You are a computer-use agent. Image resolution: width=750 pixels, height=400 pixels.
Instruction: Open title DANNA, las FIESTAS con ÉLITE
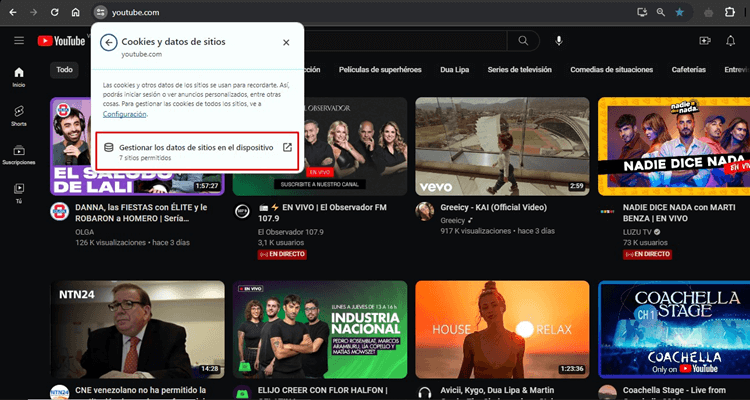pyautogui.click(x=141, y=213)
